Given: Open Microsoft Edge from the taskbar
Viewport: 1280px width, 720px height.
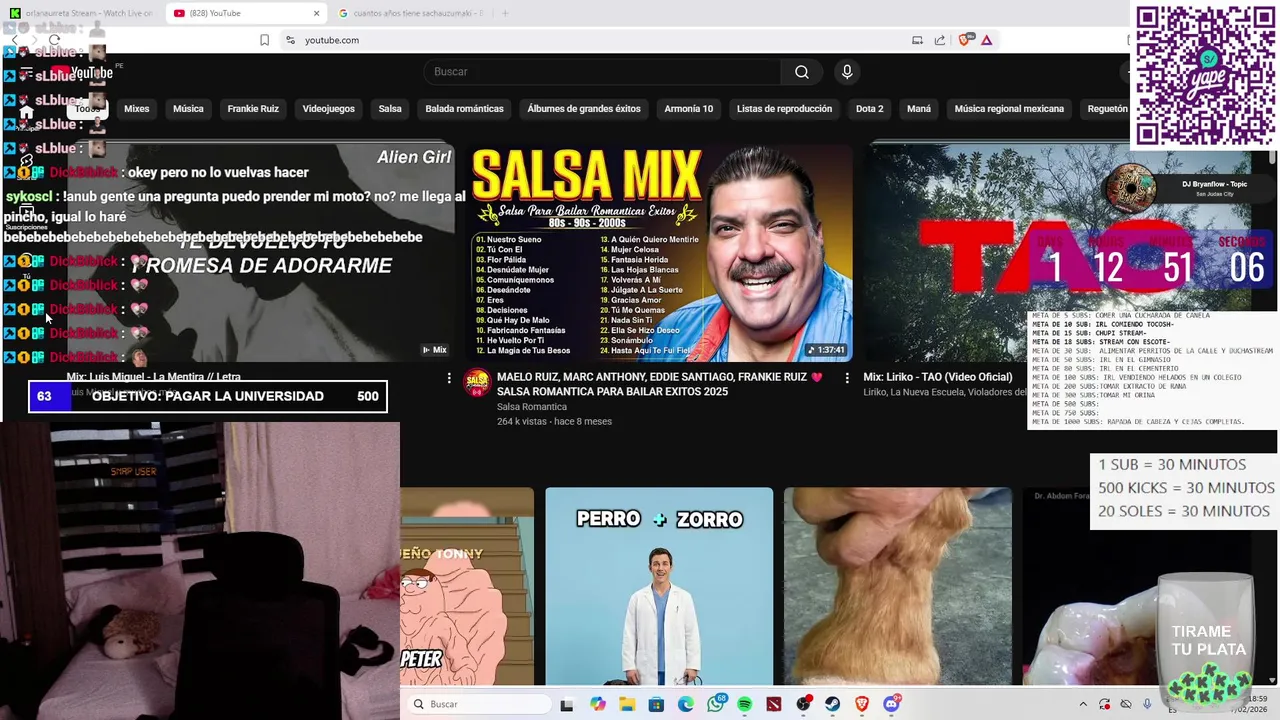Looking at the screenshot, I should (x=686, y=705).
